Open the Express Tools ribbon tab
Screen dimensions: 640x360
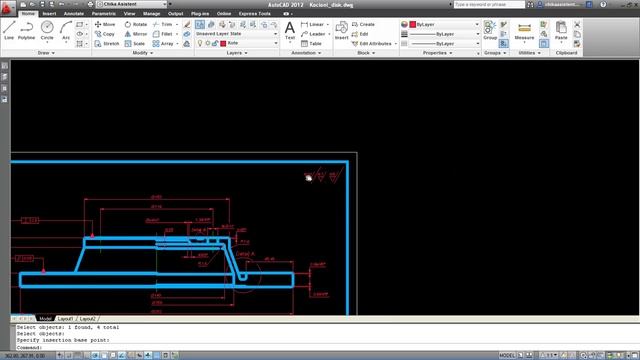point(255,13)
